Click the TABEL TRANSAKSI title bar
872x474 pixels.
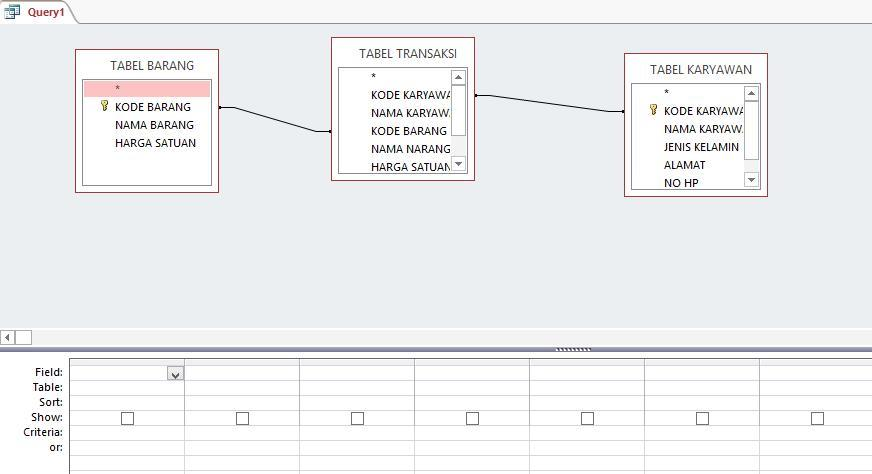click(x=408, y=53)
